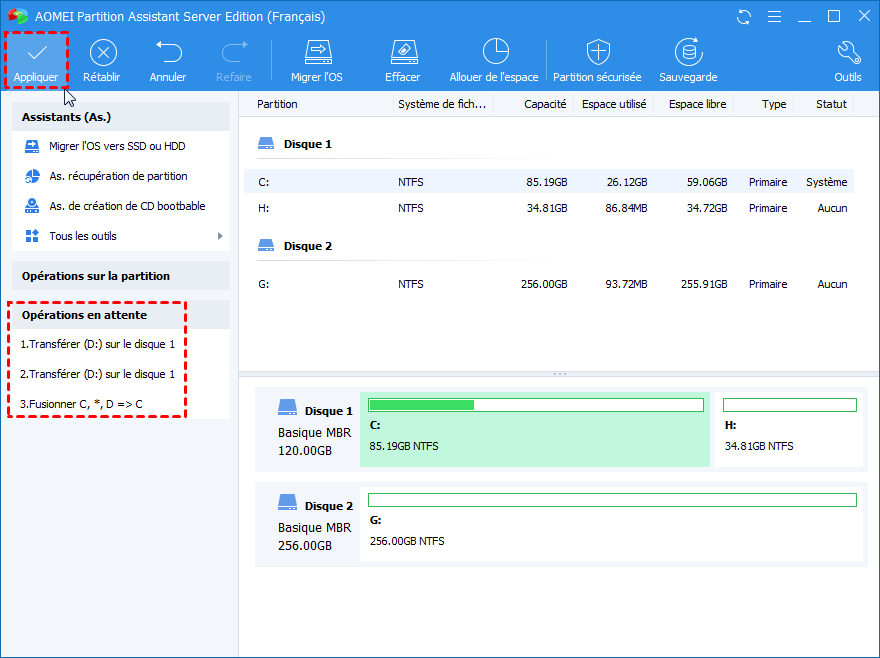880x658 pixels.
Task: Select the H: partition row in list
Action: [x=550, y=208]
